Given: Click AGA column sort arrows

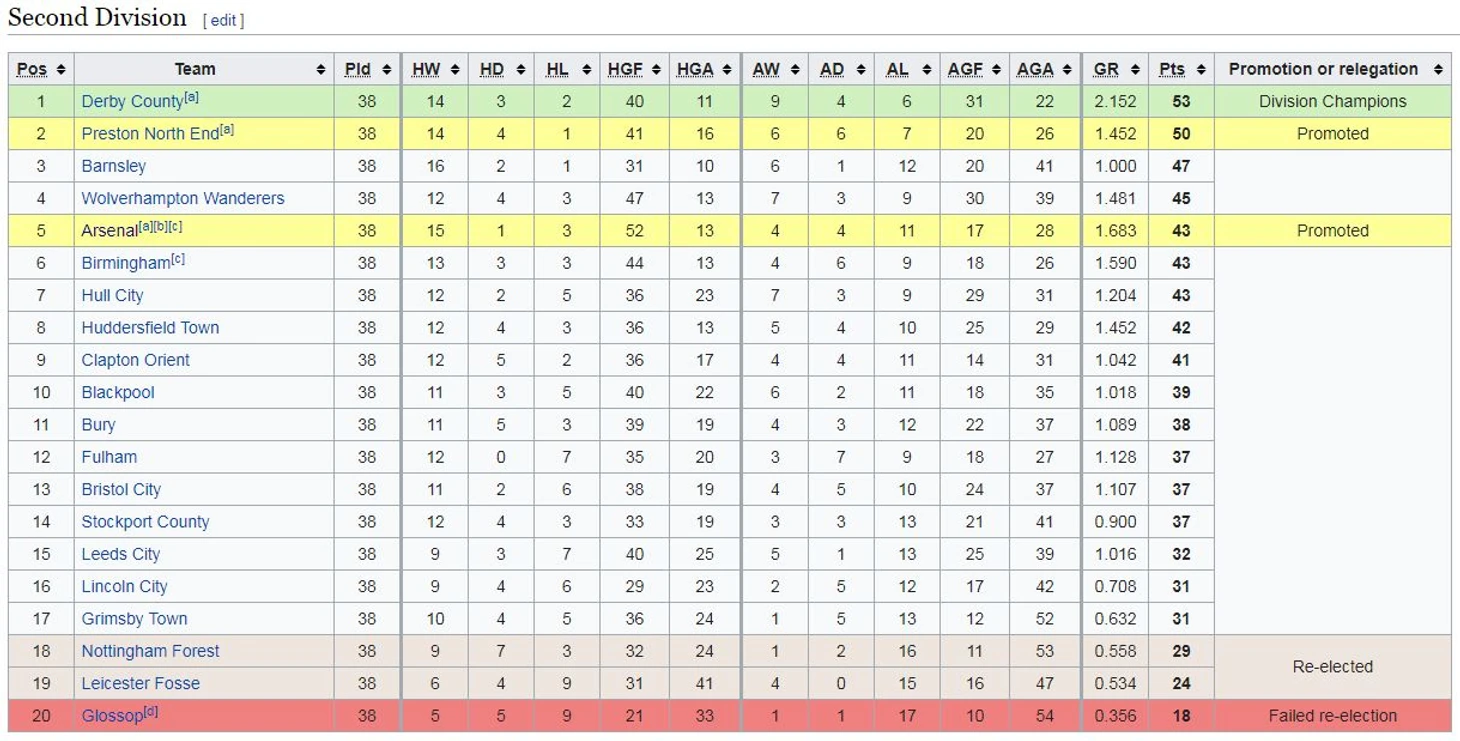Looking at the screenshot, I should tap(1067, 70).
